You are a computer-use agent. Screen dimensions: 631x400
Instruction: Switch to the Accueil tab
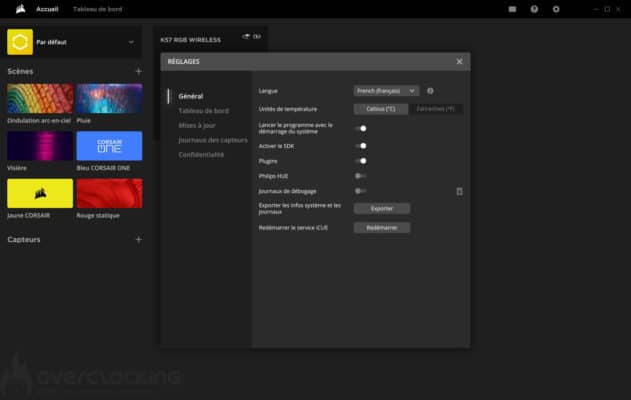47,9
